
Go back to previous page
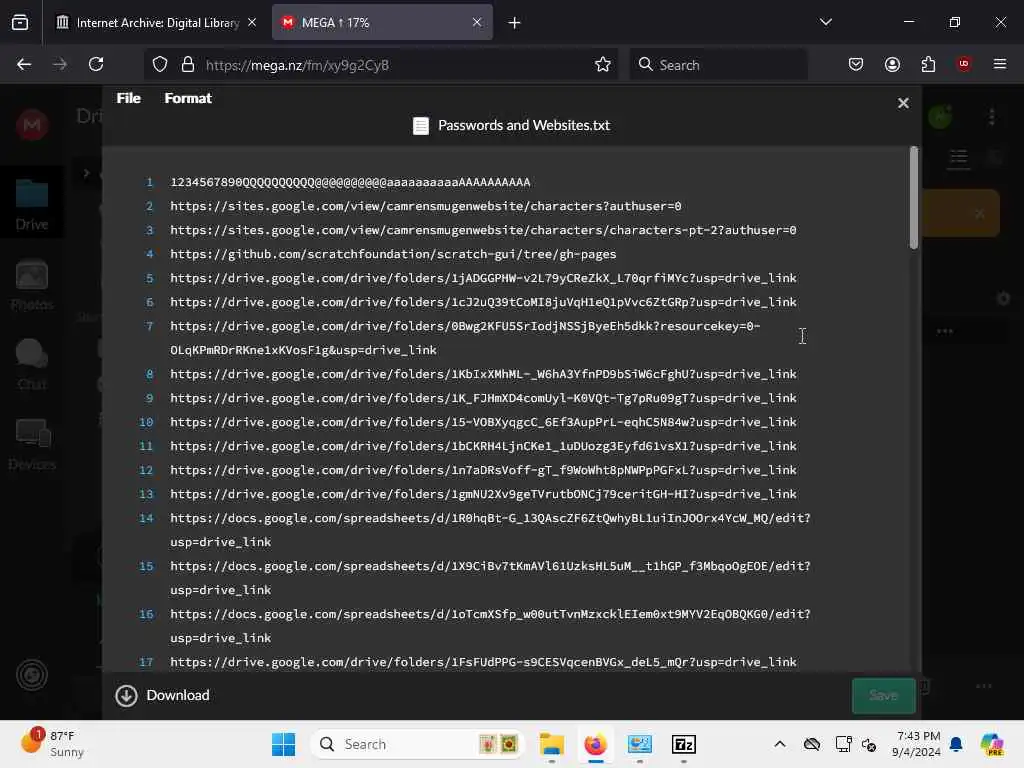coord(24,65)
